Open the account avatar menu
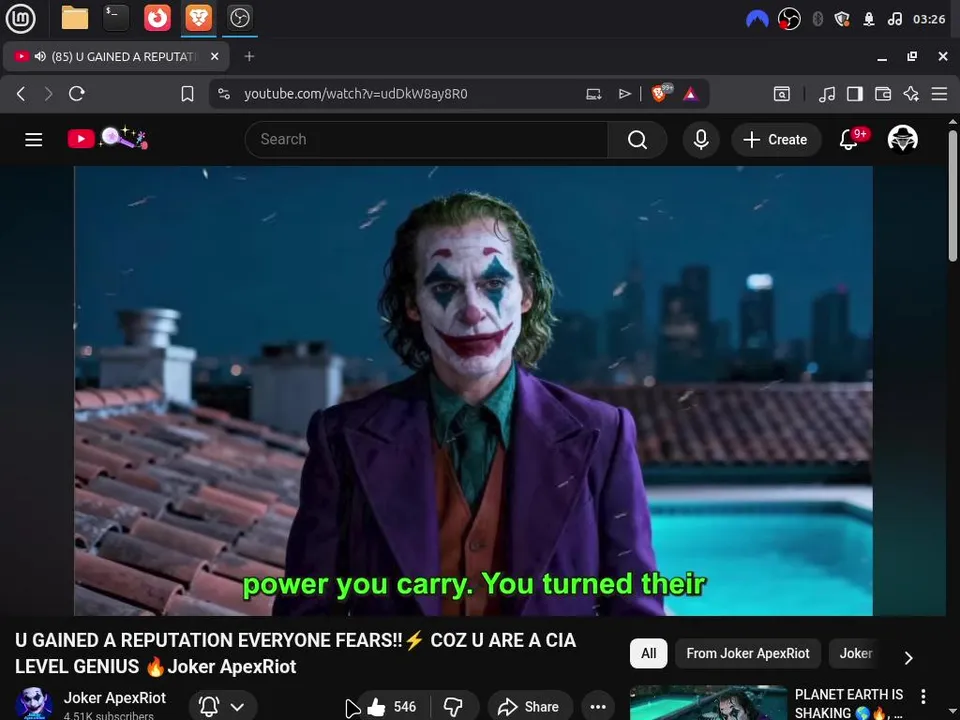The height and width of the screenshot is (720, 960). 902,139
